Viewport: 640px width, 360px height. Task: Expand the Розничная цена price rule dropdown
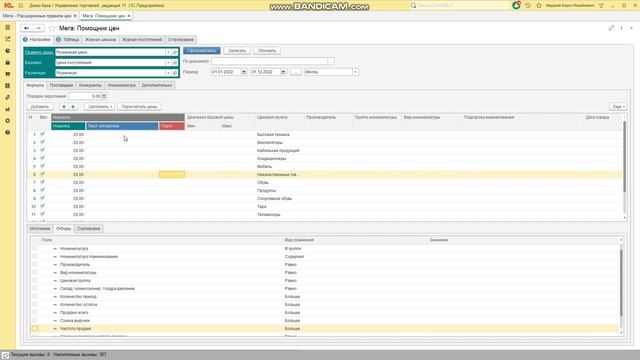168,52
